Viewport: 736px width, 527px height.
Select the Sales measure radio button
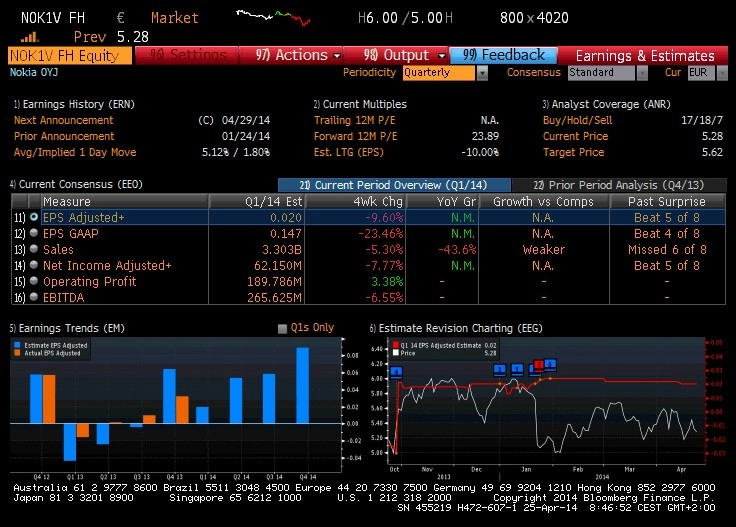click(x=34, y=249)
